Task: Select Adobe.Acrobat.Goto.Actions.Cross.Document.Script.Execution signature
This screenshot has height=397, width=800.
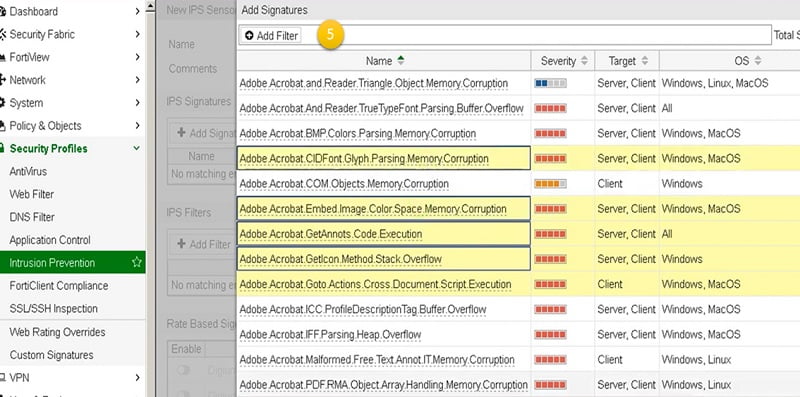Action: (375, 284)
